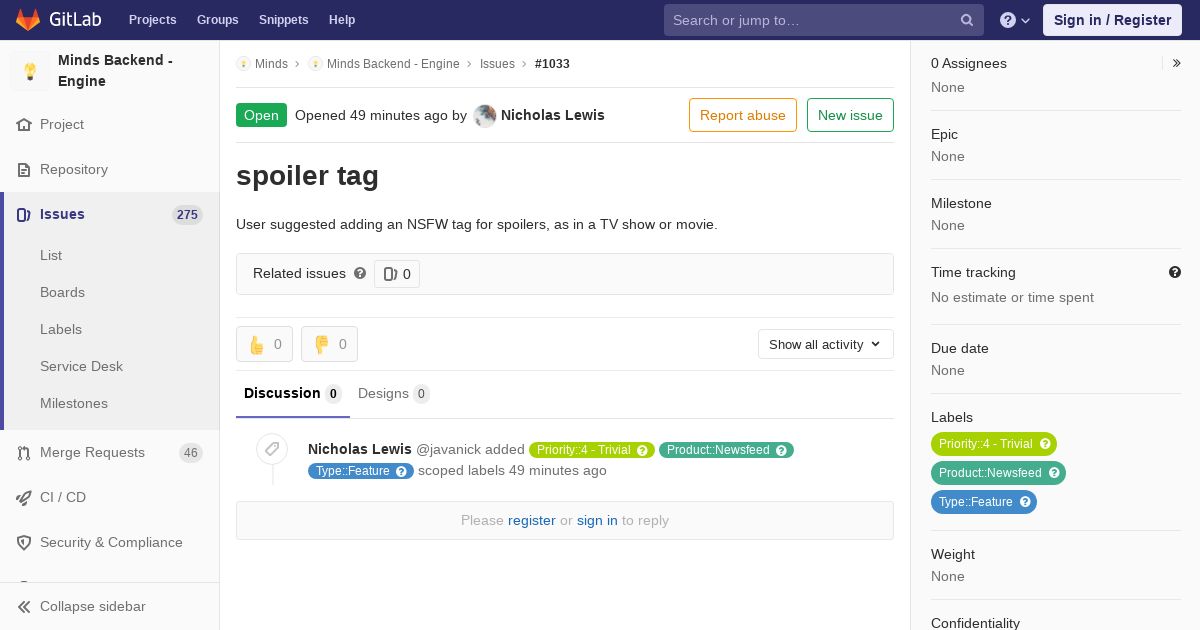Open Milestones in sidebar
The width and height of the screenshot is (1200, 630).
[x=74, y=404]
